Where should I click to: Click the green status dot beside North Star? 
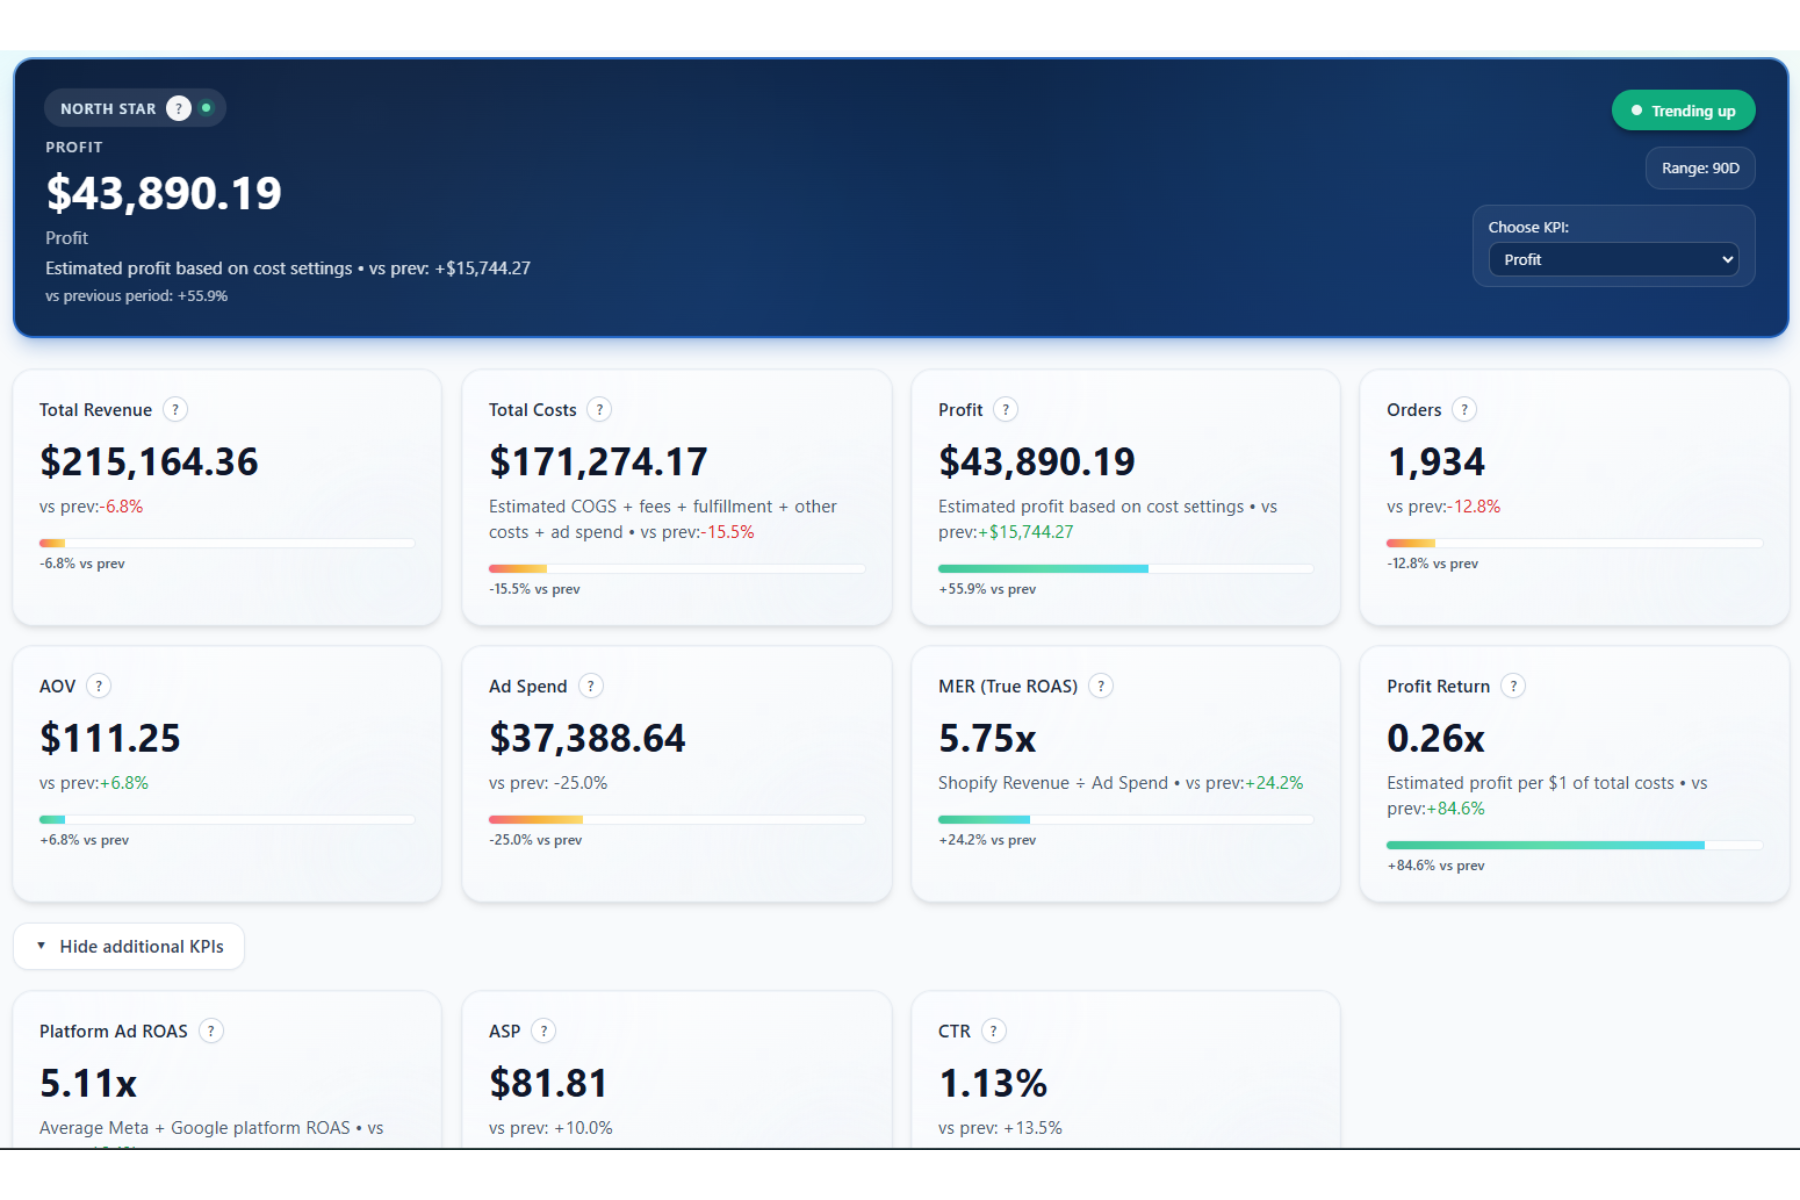[x=206, y=108]
